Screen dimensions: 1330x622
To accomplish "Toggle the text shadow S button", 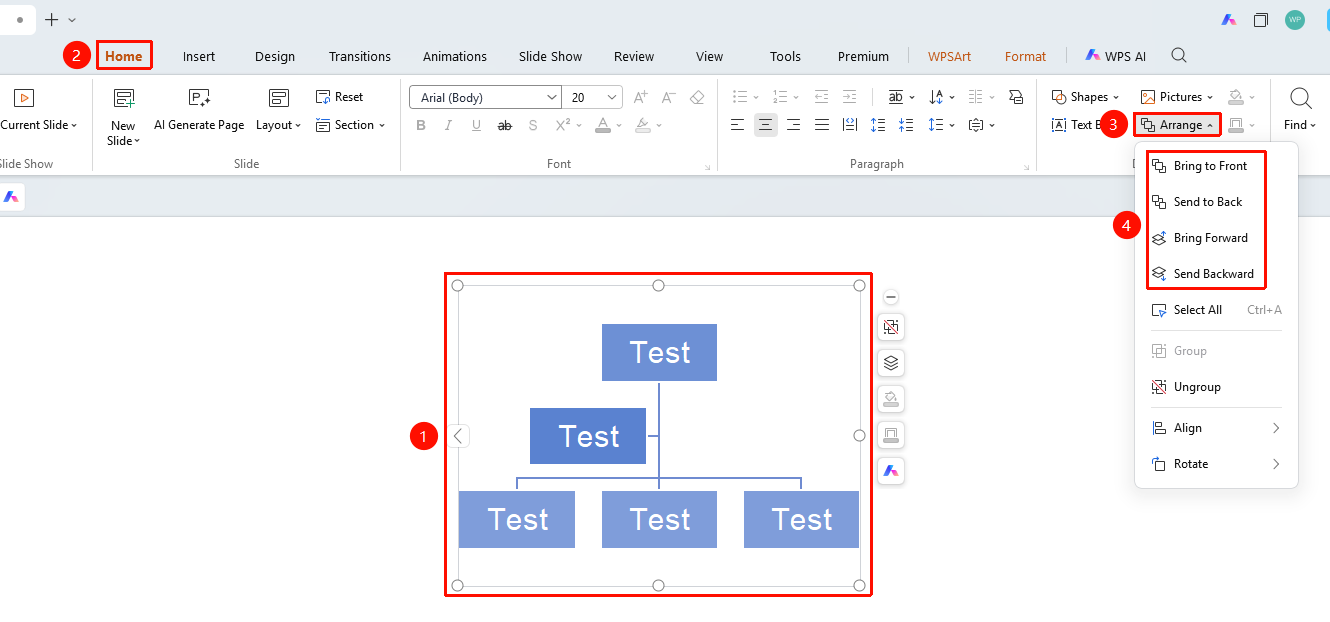I will click(533, 125).
